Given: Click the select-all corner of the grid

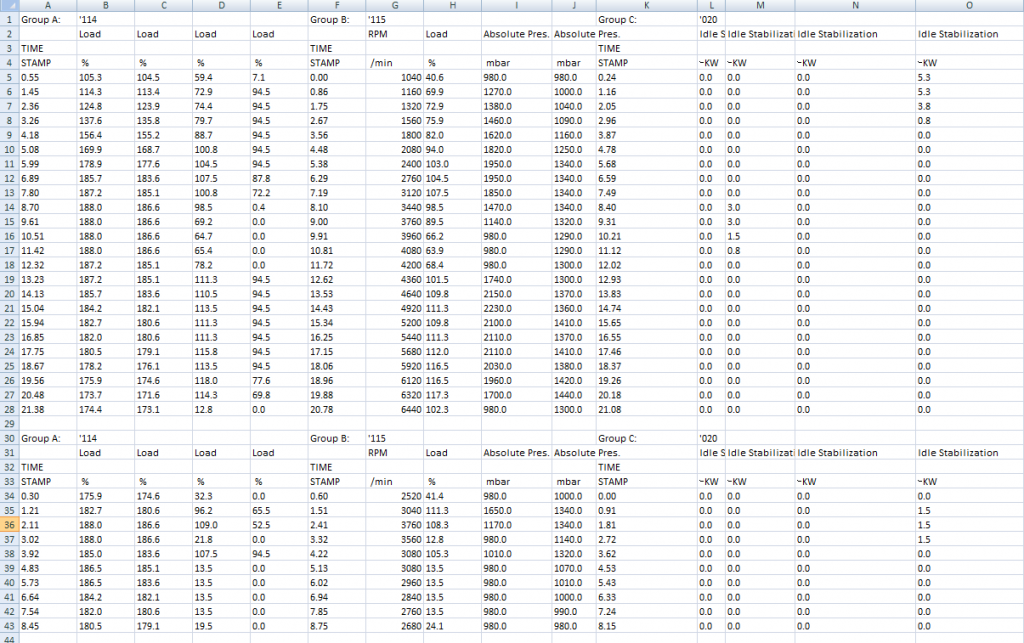Looking at the screenshot, I should click(8, 6).
